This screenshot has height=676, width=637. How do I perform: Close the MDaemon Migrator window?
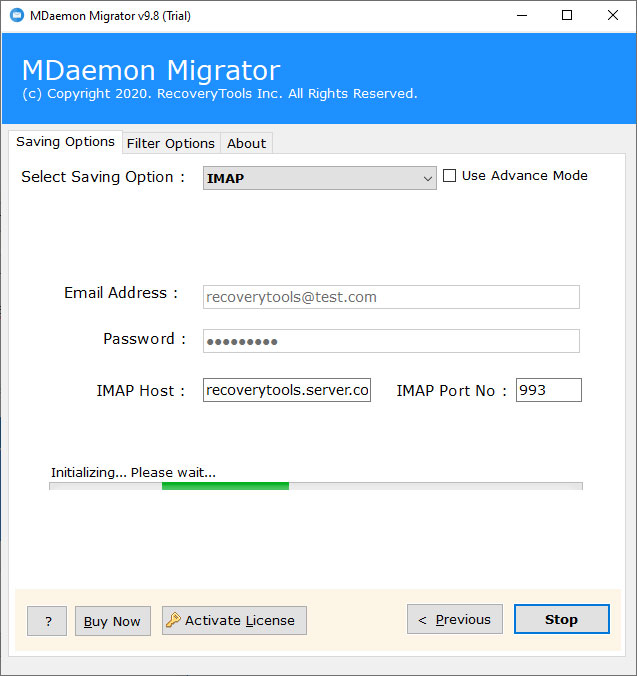tap(612, 15)
